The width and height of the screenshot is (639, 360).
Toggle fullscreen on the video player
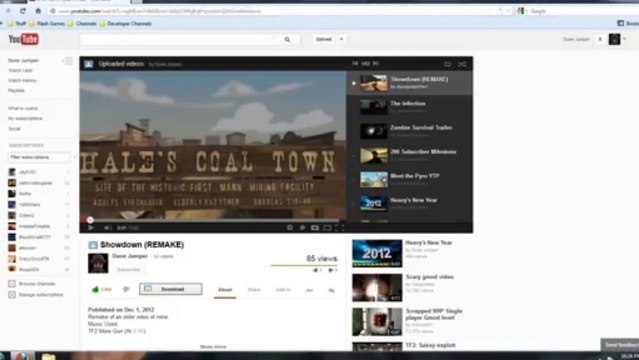coord(340,227)
